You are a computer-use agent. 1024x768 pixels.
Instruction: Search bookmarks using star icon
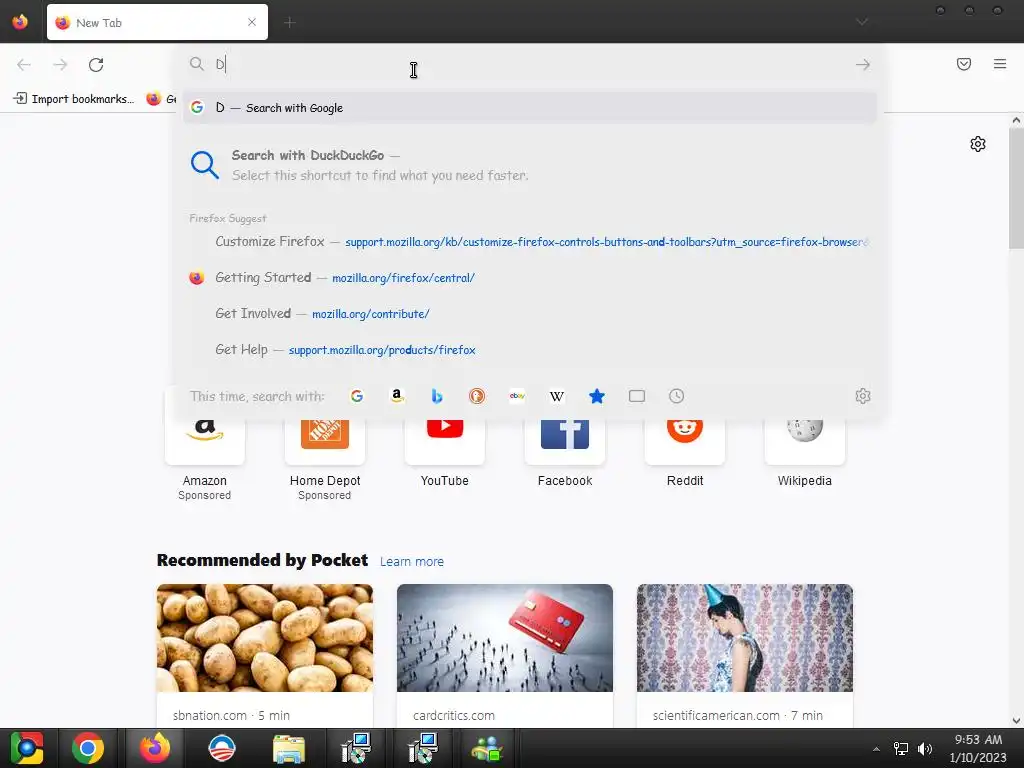[x=597, y=396]
